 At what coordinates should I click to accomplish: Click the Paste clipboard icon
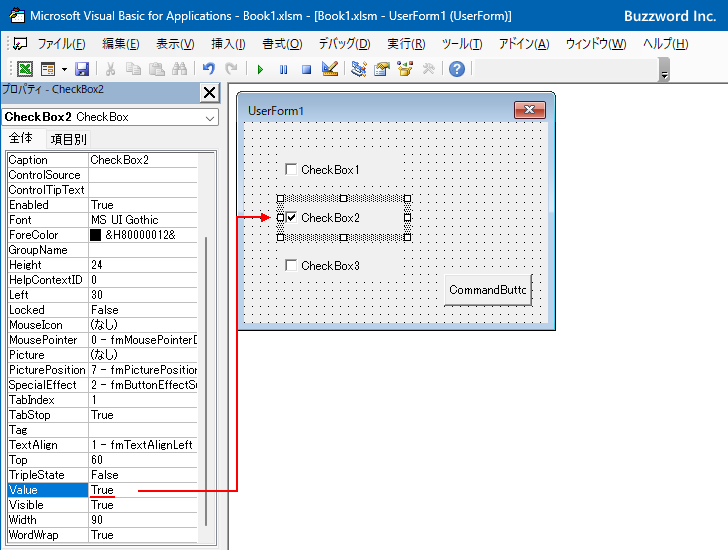click(156, 69)
